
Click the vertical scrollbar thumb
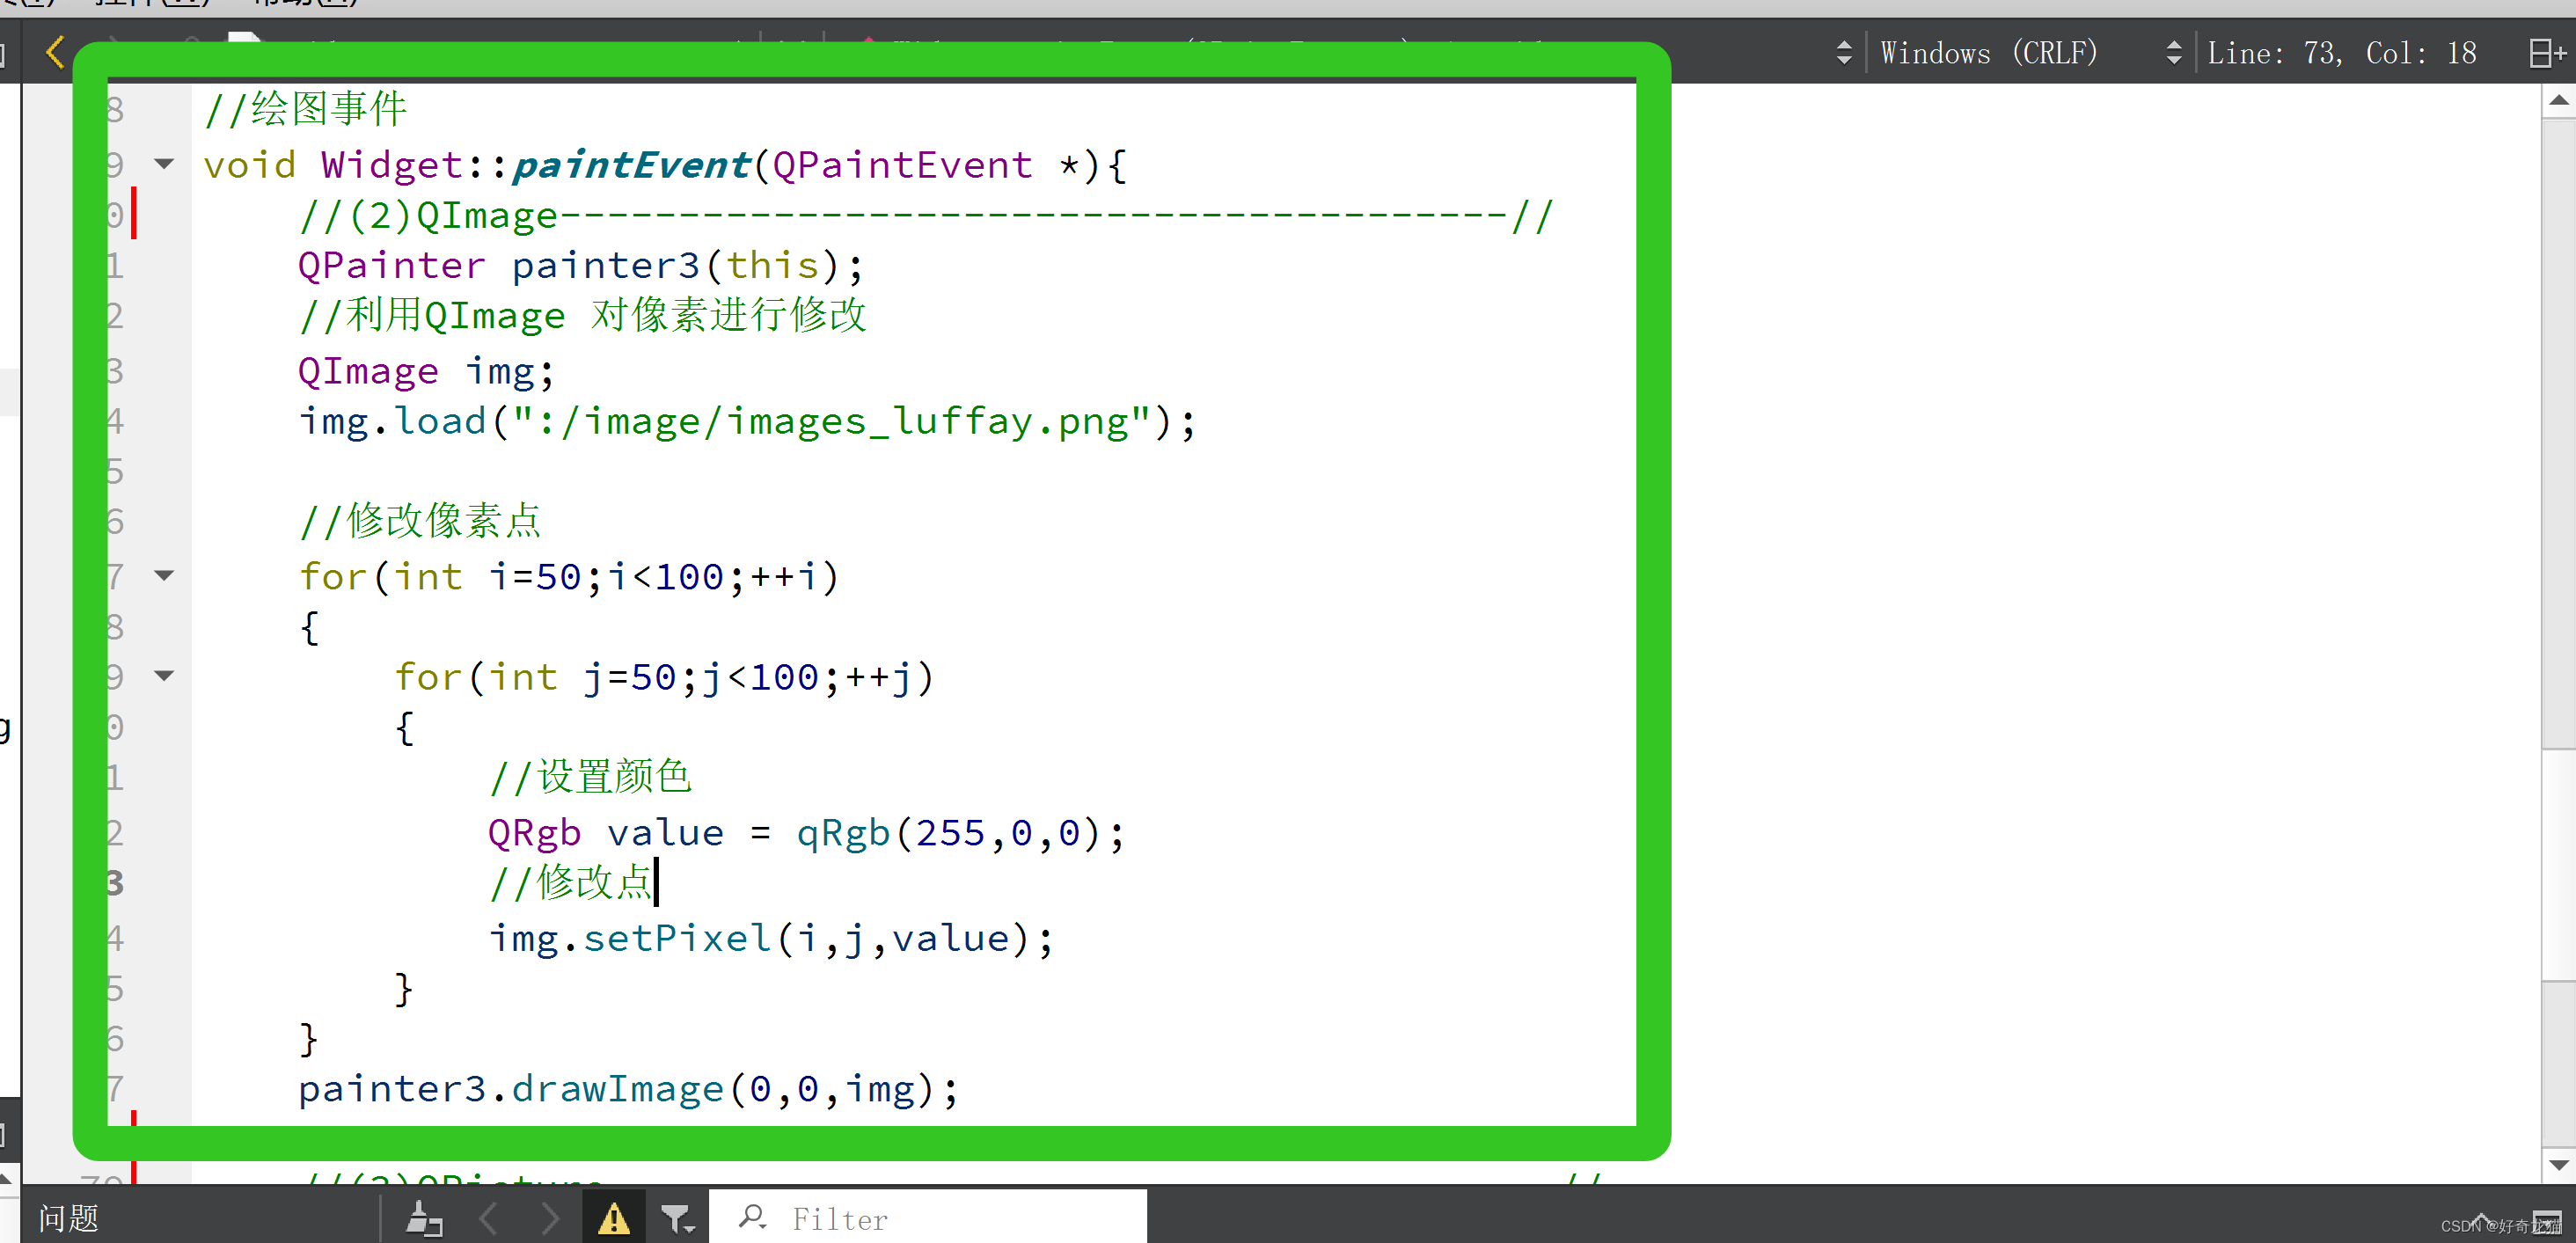point(2558,864)
